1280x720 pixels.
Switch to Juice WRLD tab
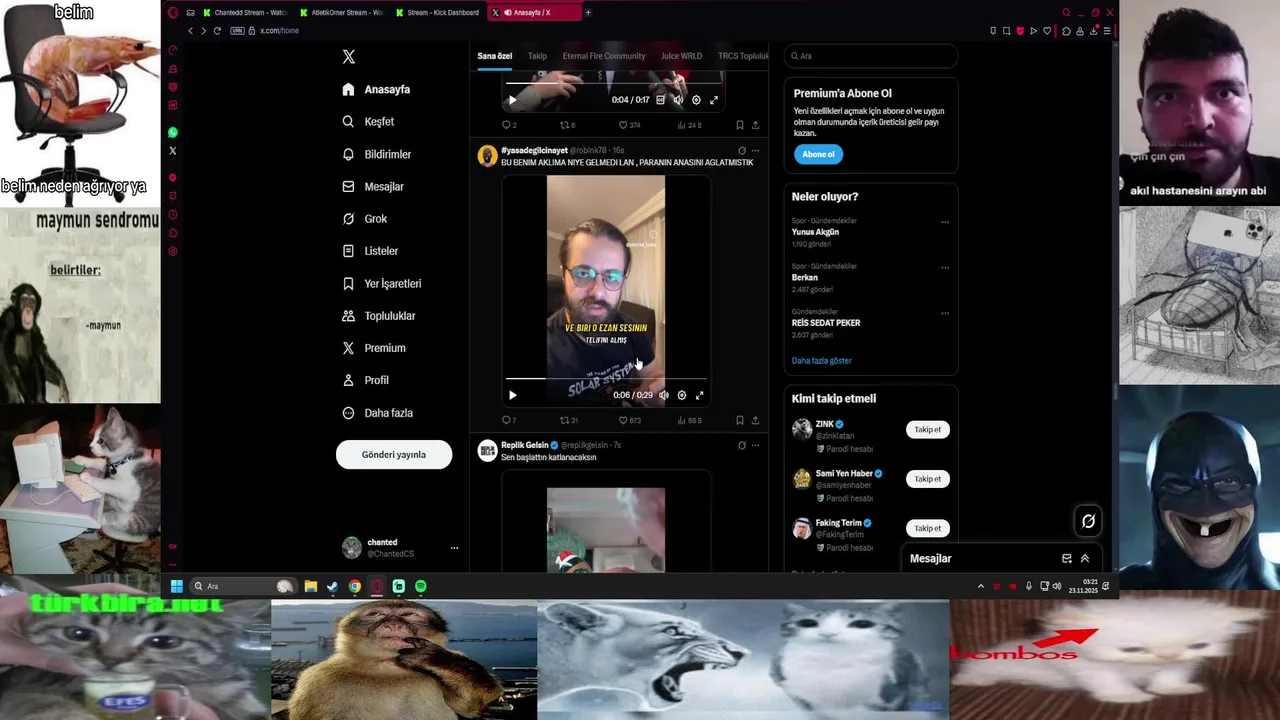coord(681,56)
